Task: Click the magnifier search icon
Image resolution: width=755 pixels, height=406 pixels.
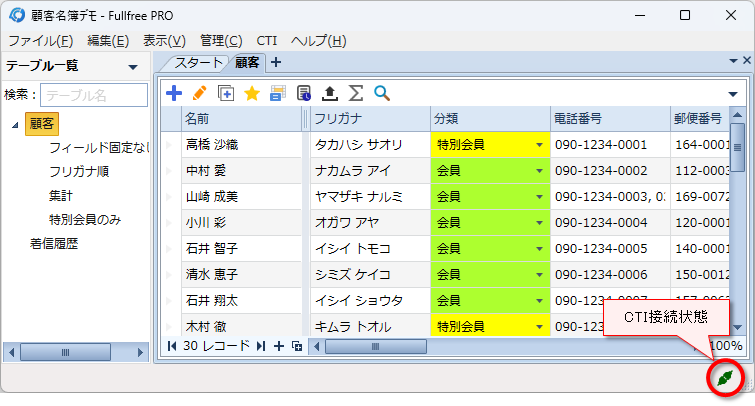Action: (382, 93)
